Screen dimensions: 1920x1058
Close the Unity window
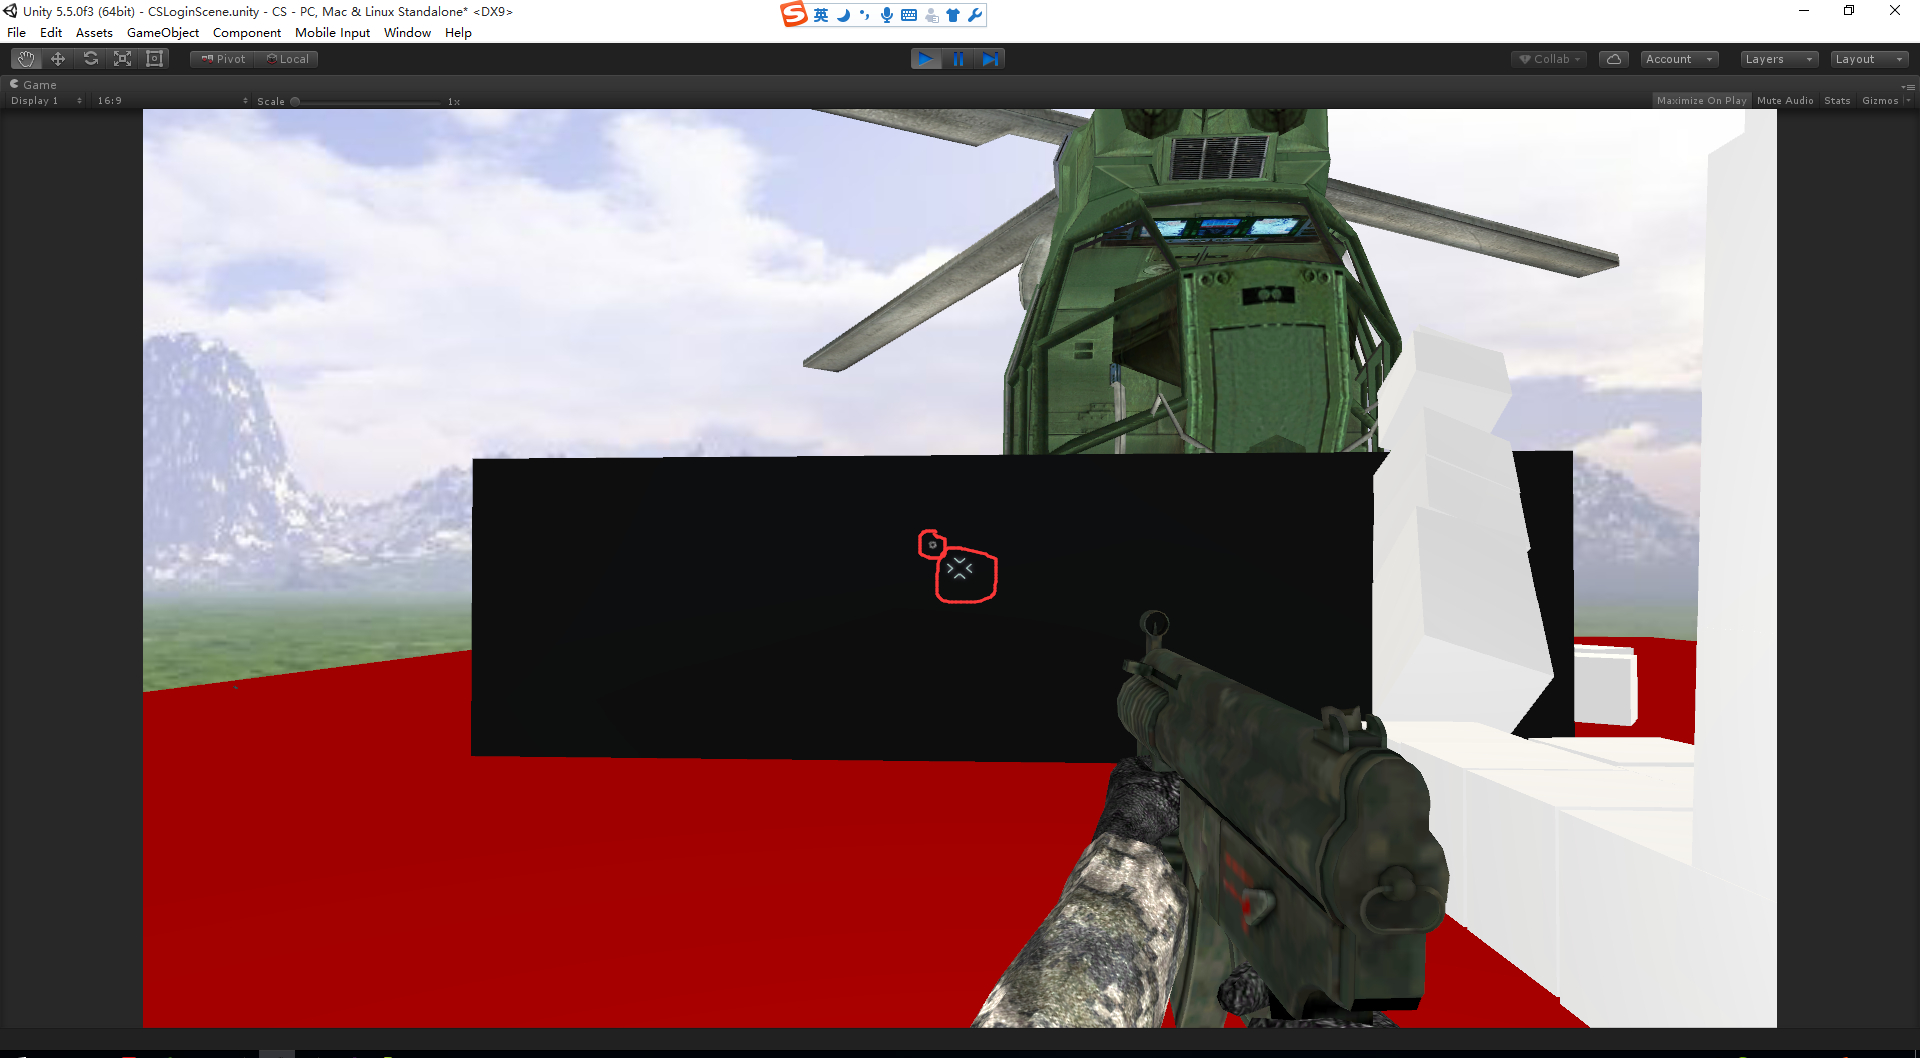[1895, 11]
